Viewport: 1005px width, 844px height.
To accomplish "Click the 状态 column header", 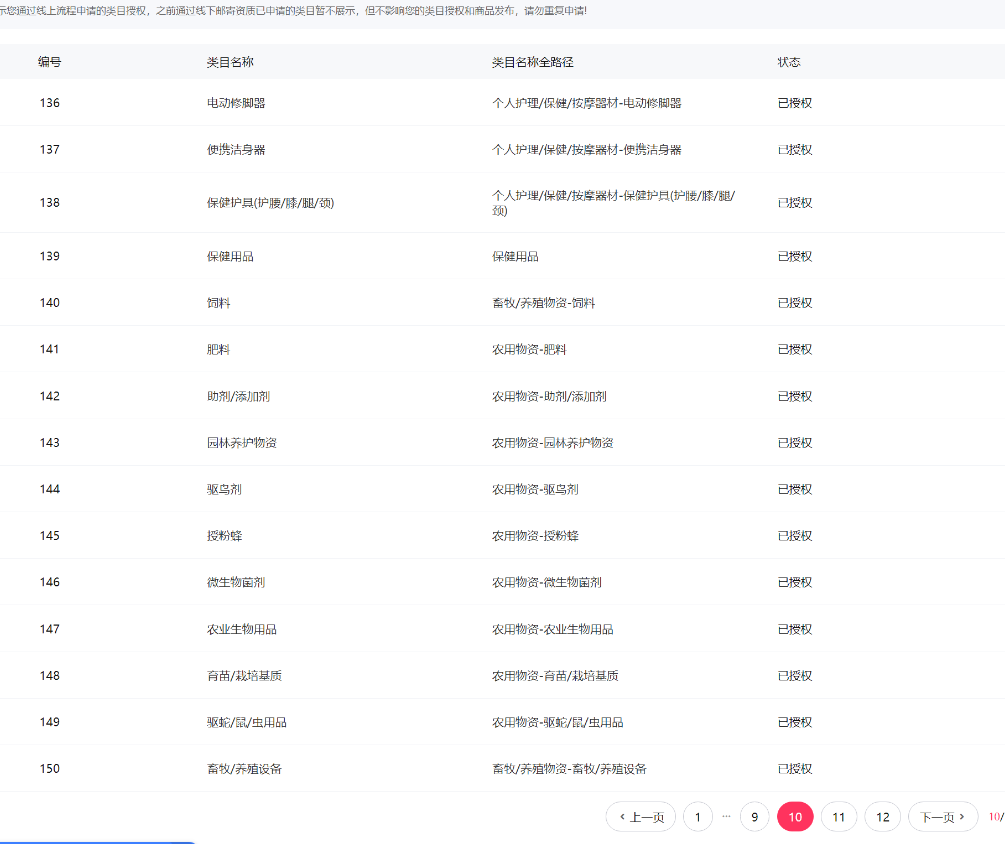I will 789,62.
